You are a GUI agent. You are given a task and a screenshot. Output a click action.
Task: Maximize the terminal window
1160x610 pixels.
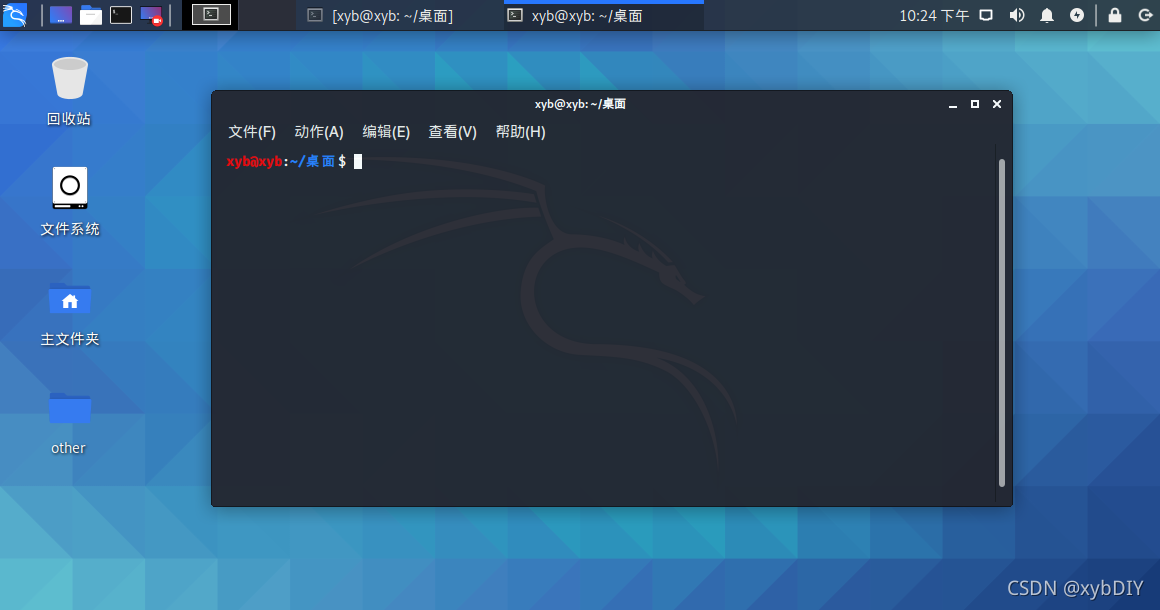[975, 104]
